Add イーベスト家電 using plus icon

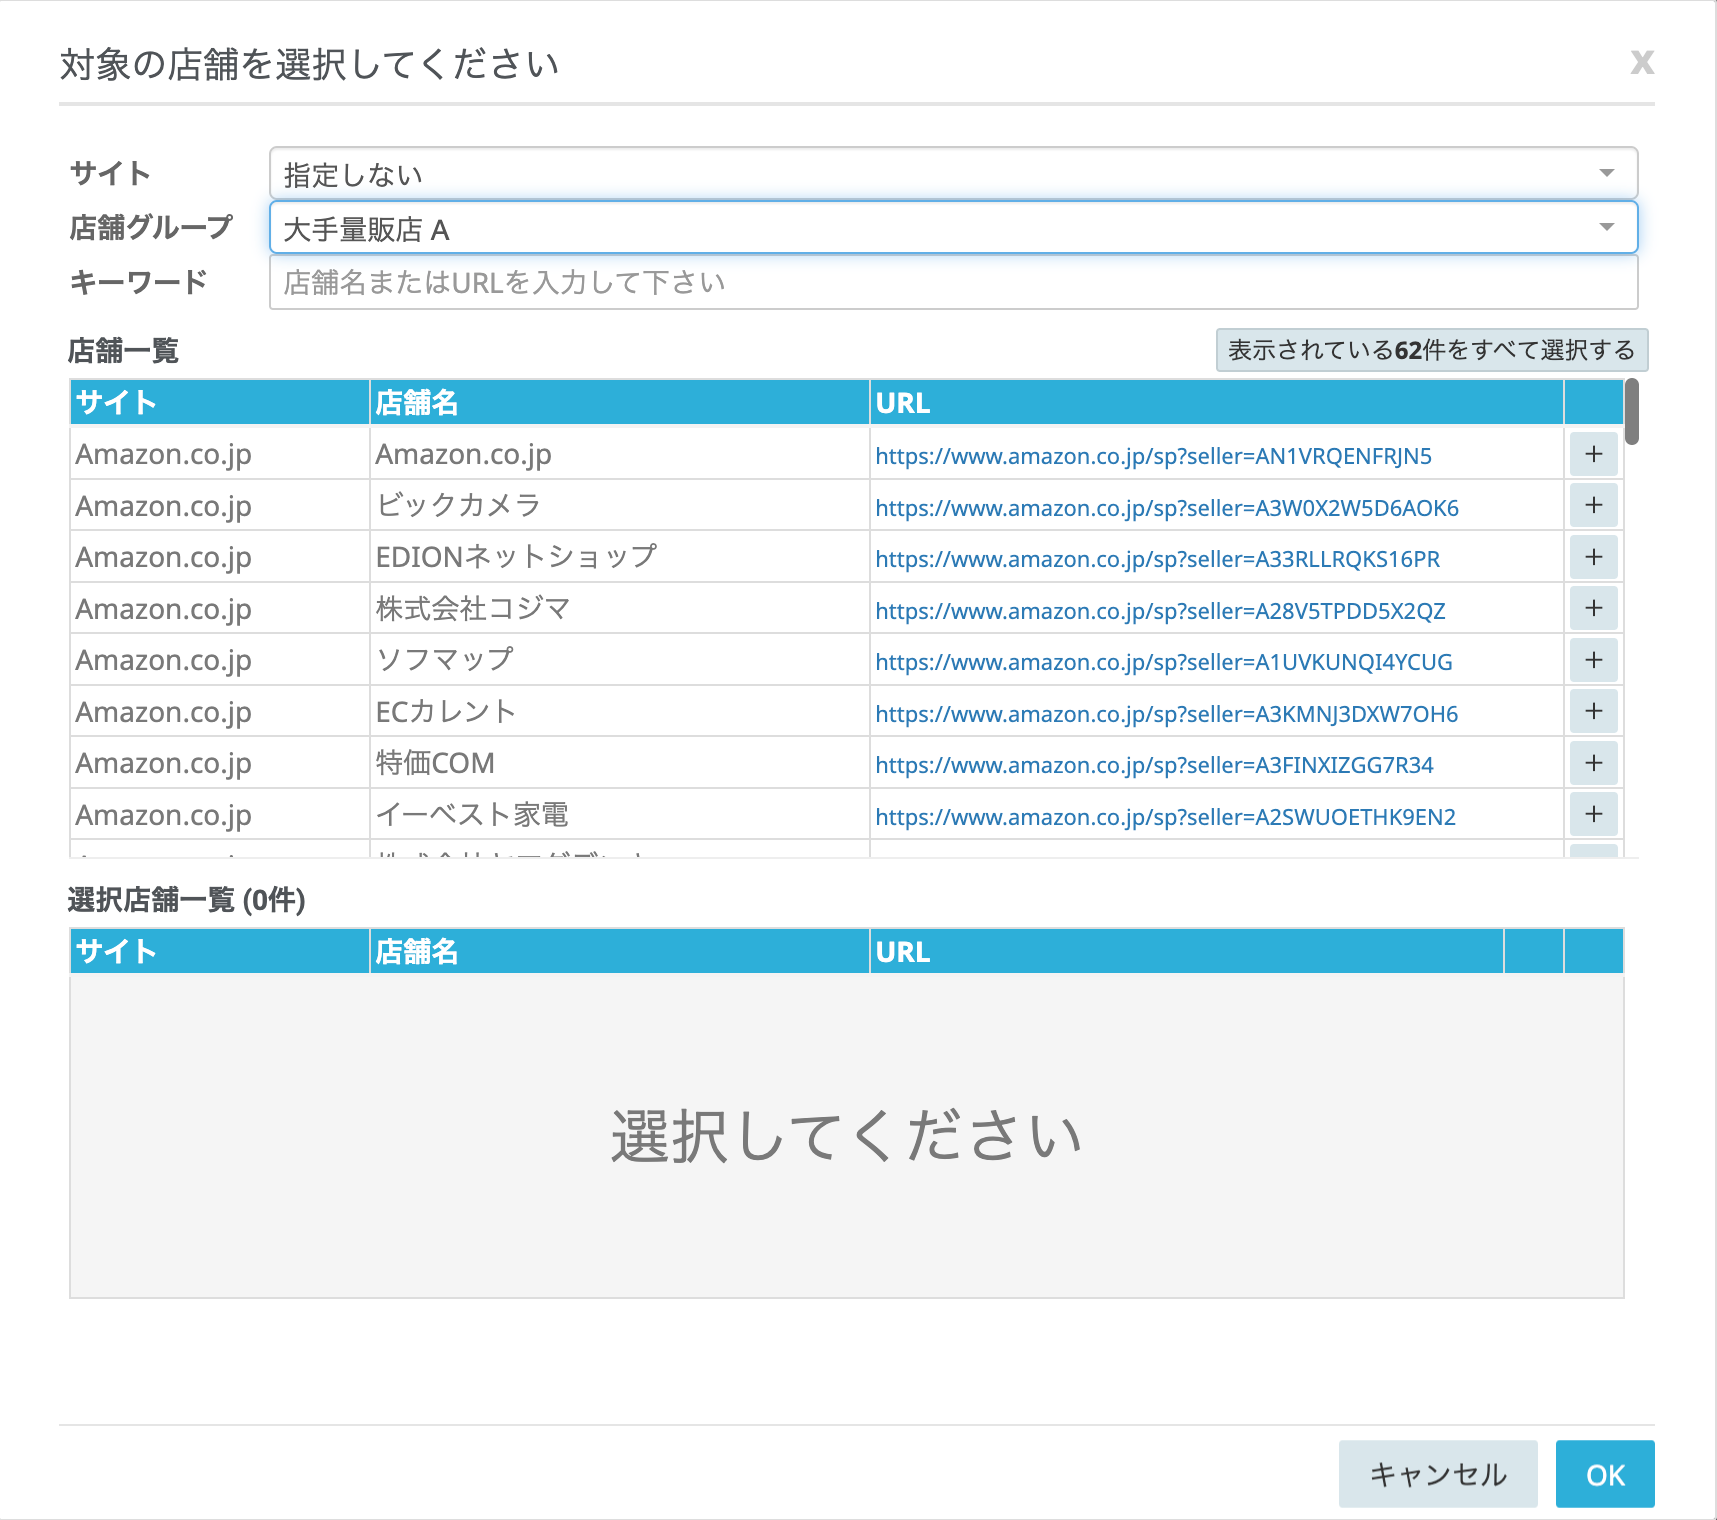[x=1593, y=815]
